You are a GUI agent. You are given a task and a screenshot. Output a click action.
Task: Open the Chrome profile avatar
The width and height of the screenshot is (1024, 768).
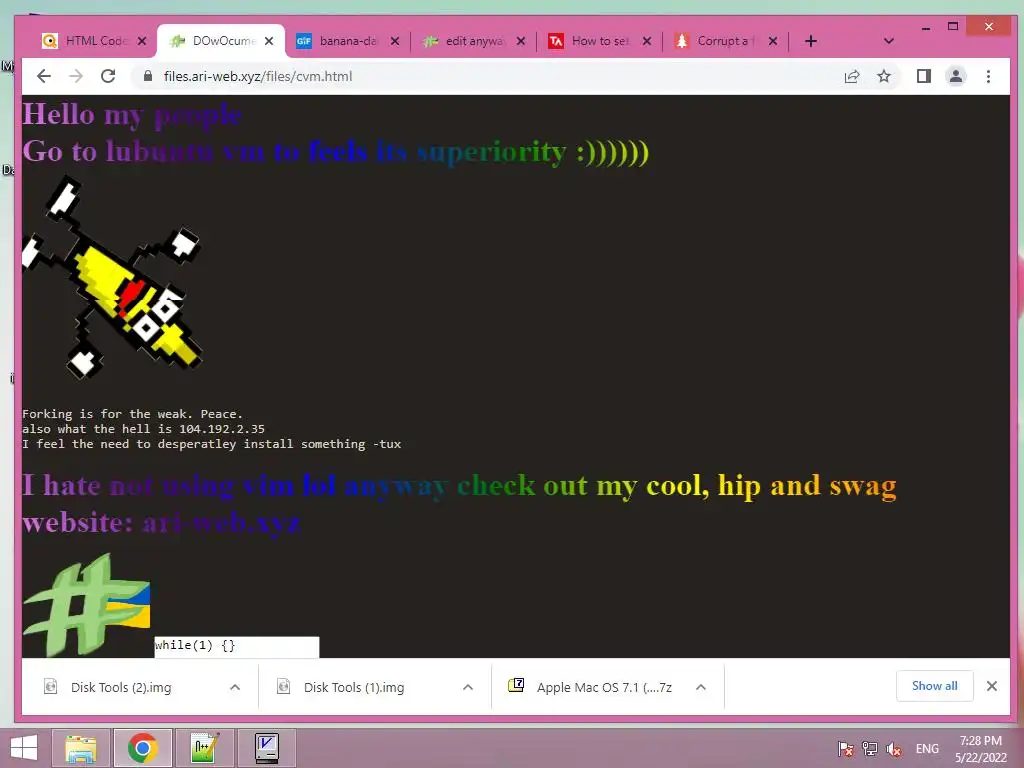point(955,76)
